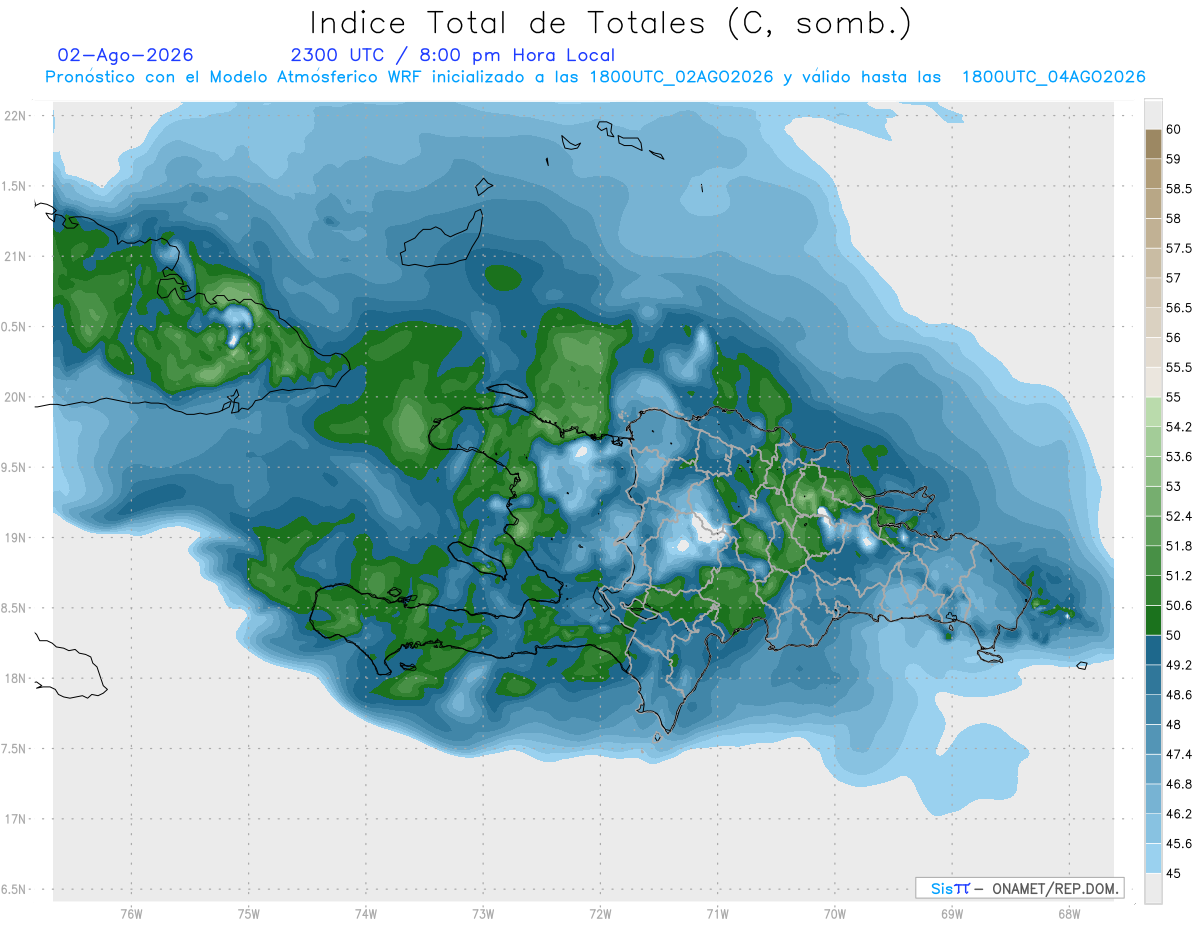
Task: Click the "50" colorbar label
Action: click(x=1174, y=635)
